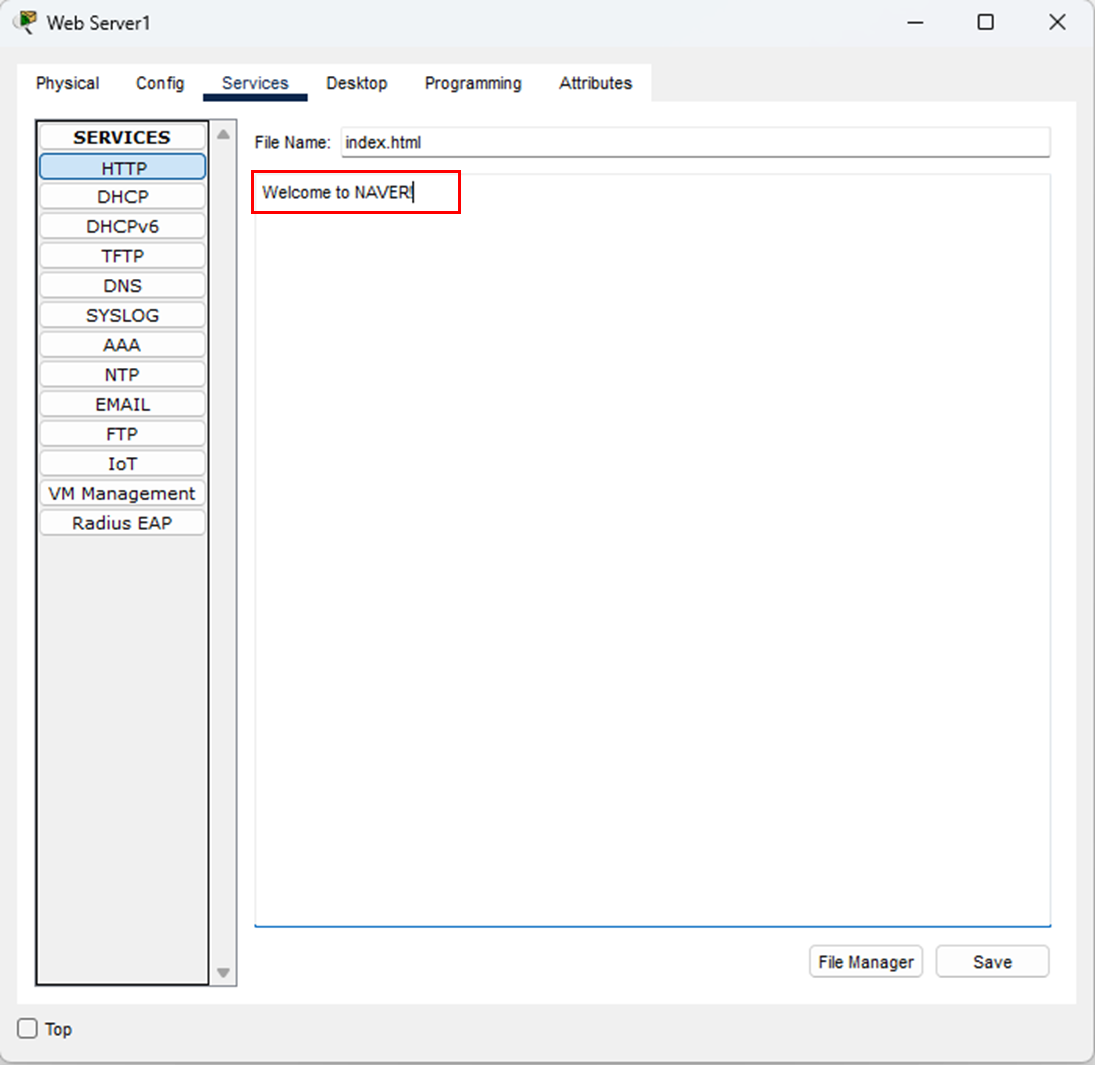Open the Attributes tab
The image size is (1095, 1065).
tap(595, 83)
